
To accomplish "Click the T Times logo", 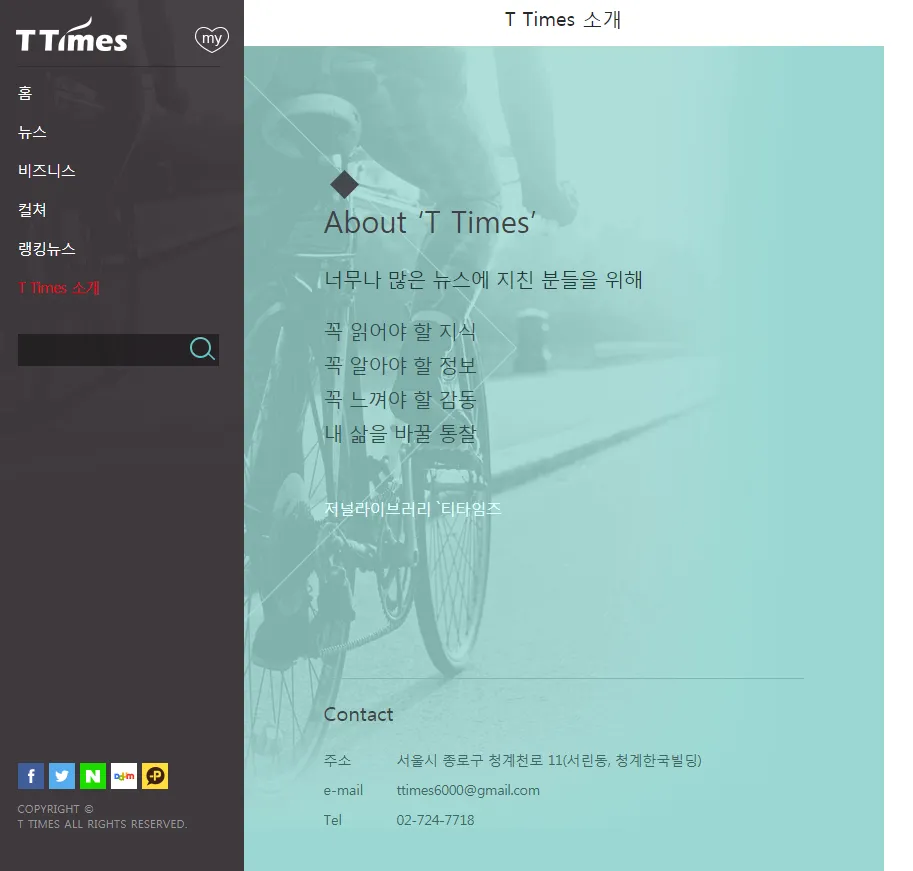I will tap(71, 36).
